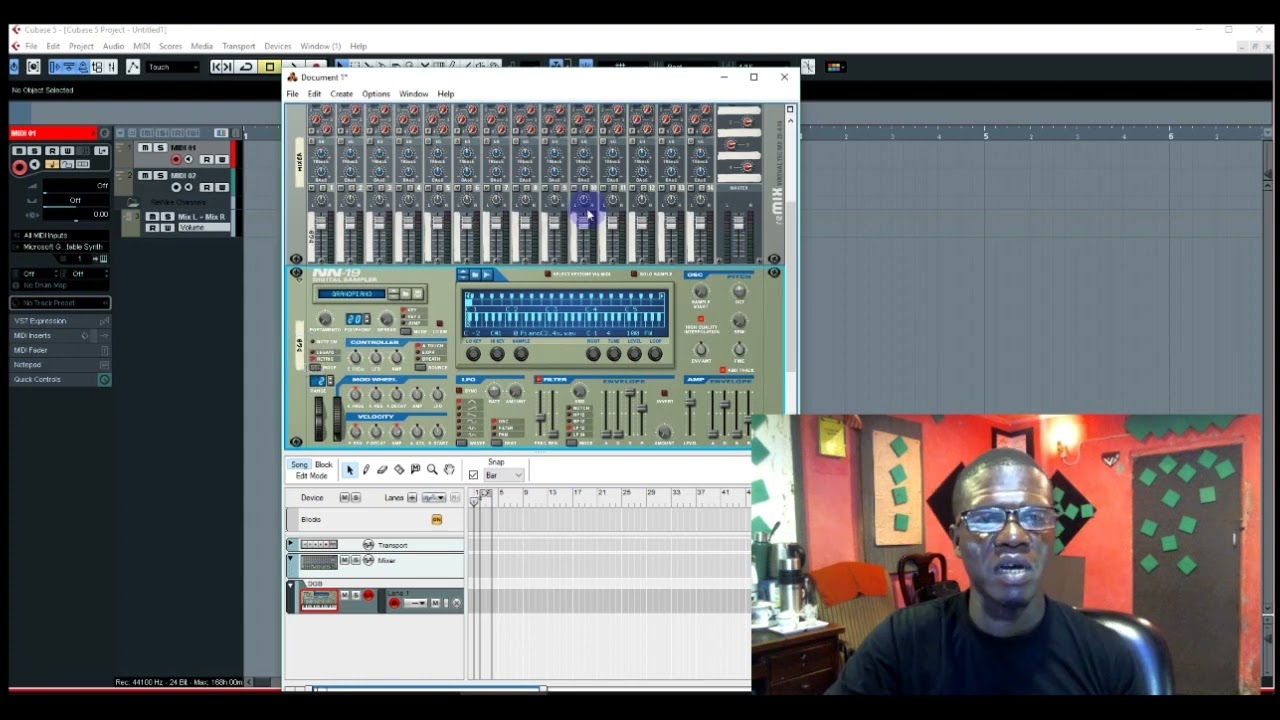Click the Notepad inspector section

pyautogui.click(x=60, y=365)
